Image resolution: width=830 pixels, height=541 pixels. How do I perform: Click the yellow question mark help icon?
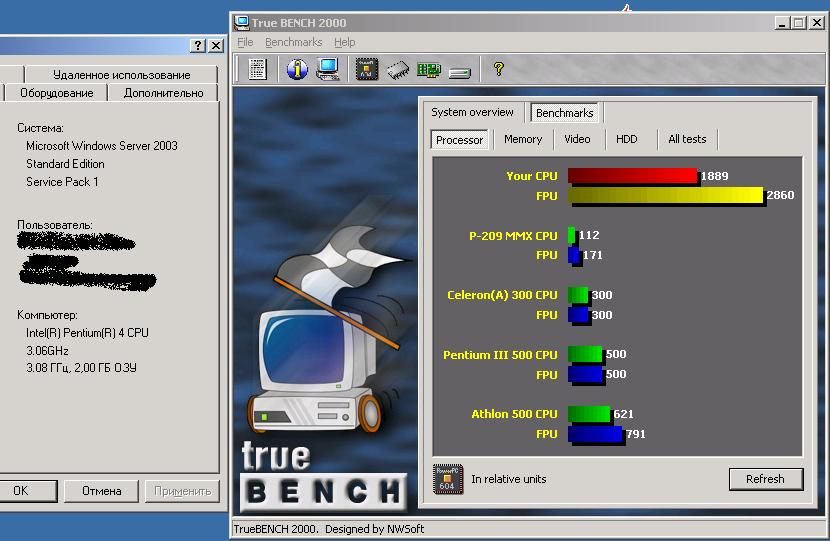[x=498, y=69]
